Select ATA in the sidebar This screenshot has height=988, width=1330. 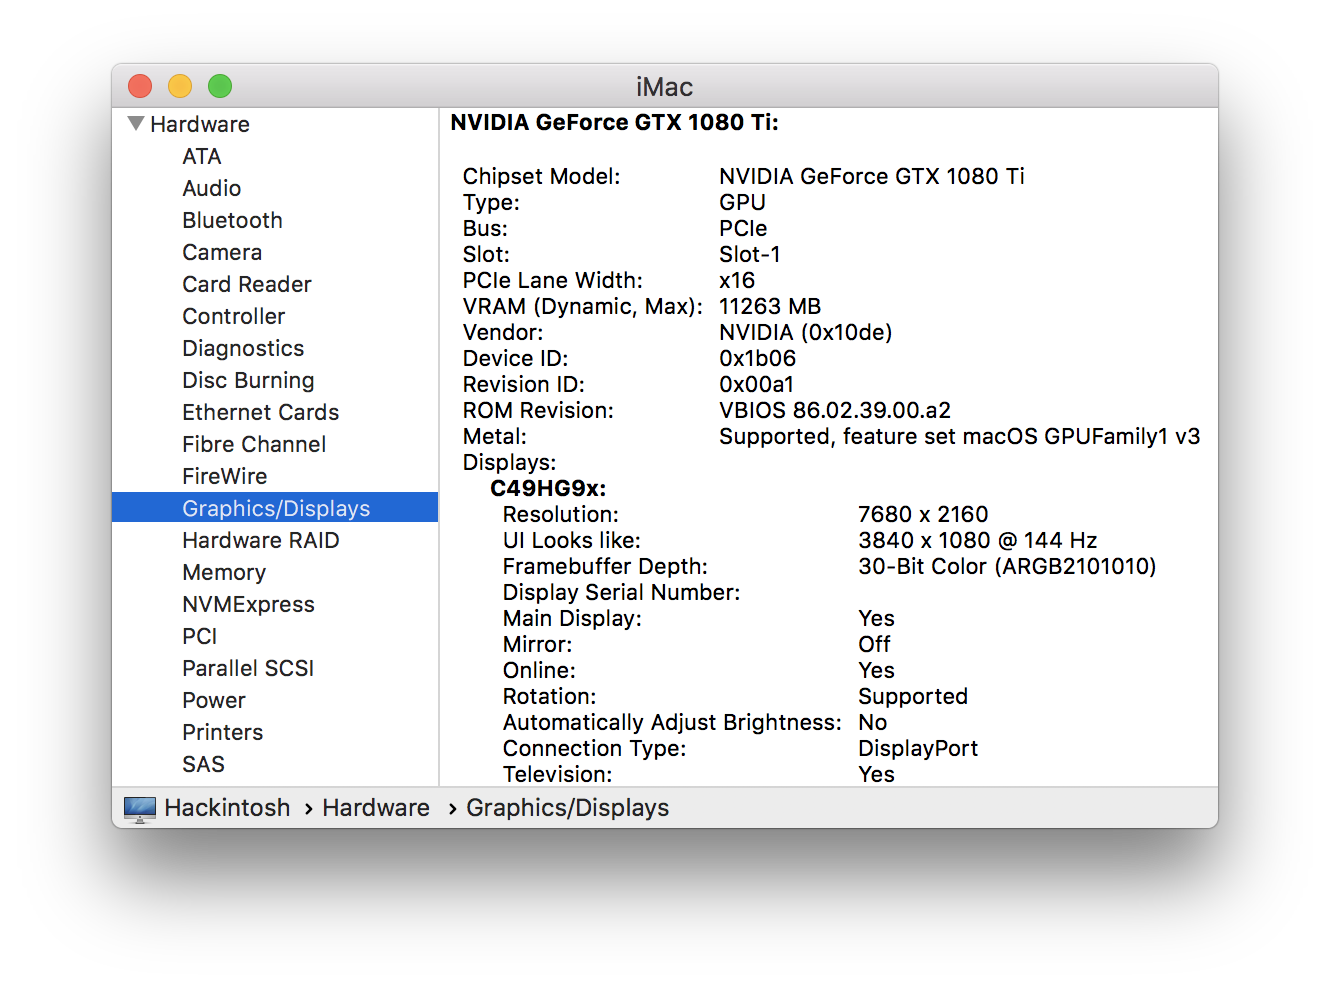tap(202, 156)
